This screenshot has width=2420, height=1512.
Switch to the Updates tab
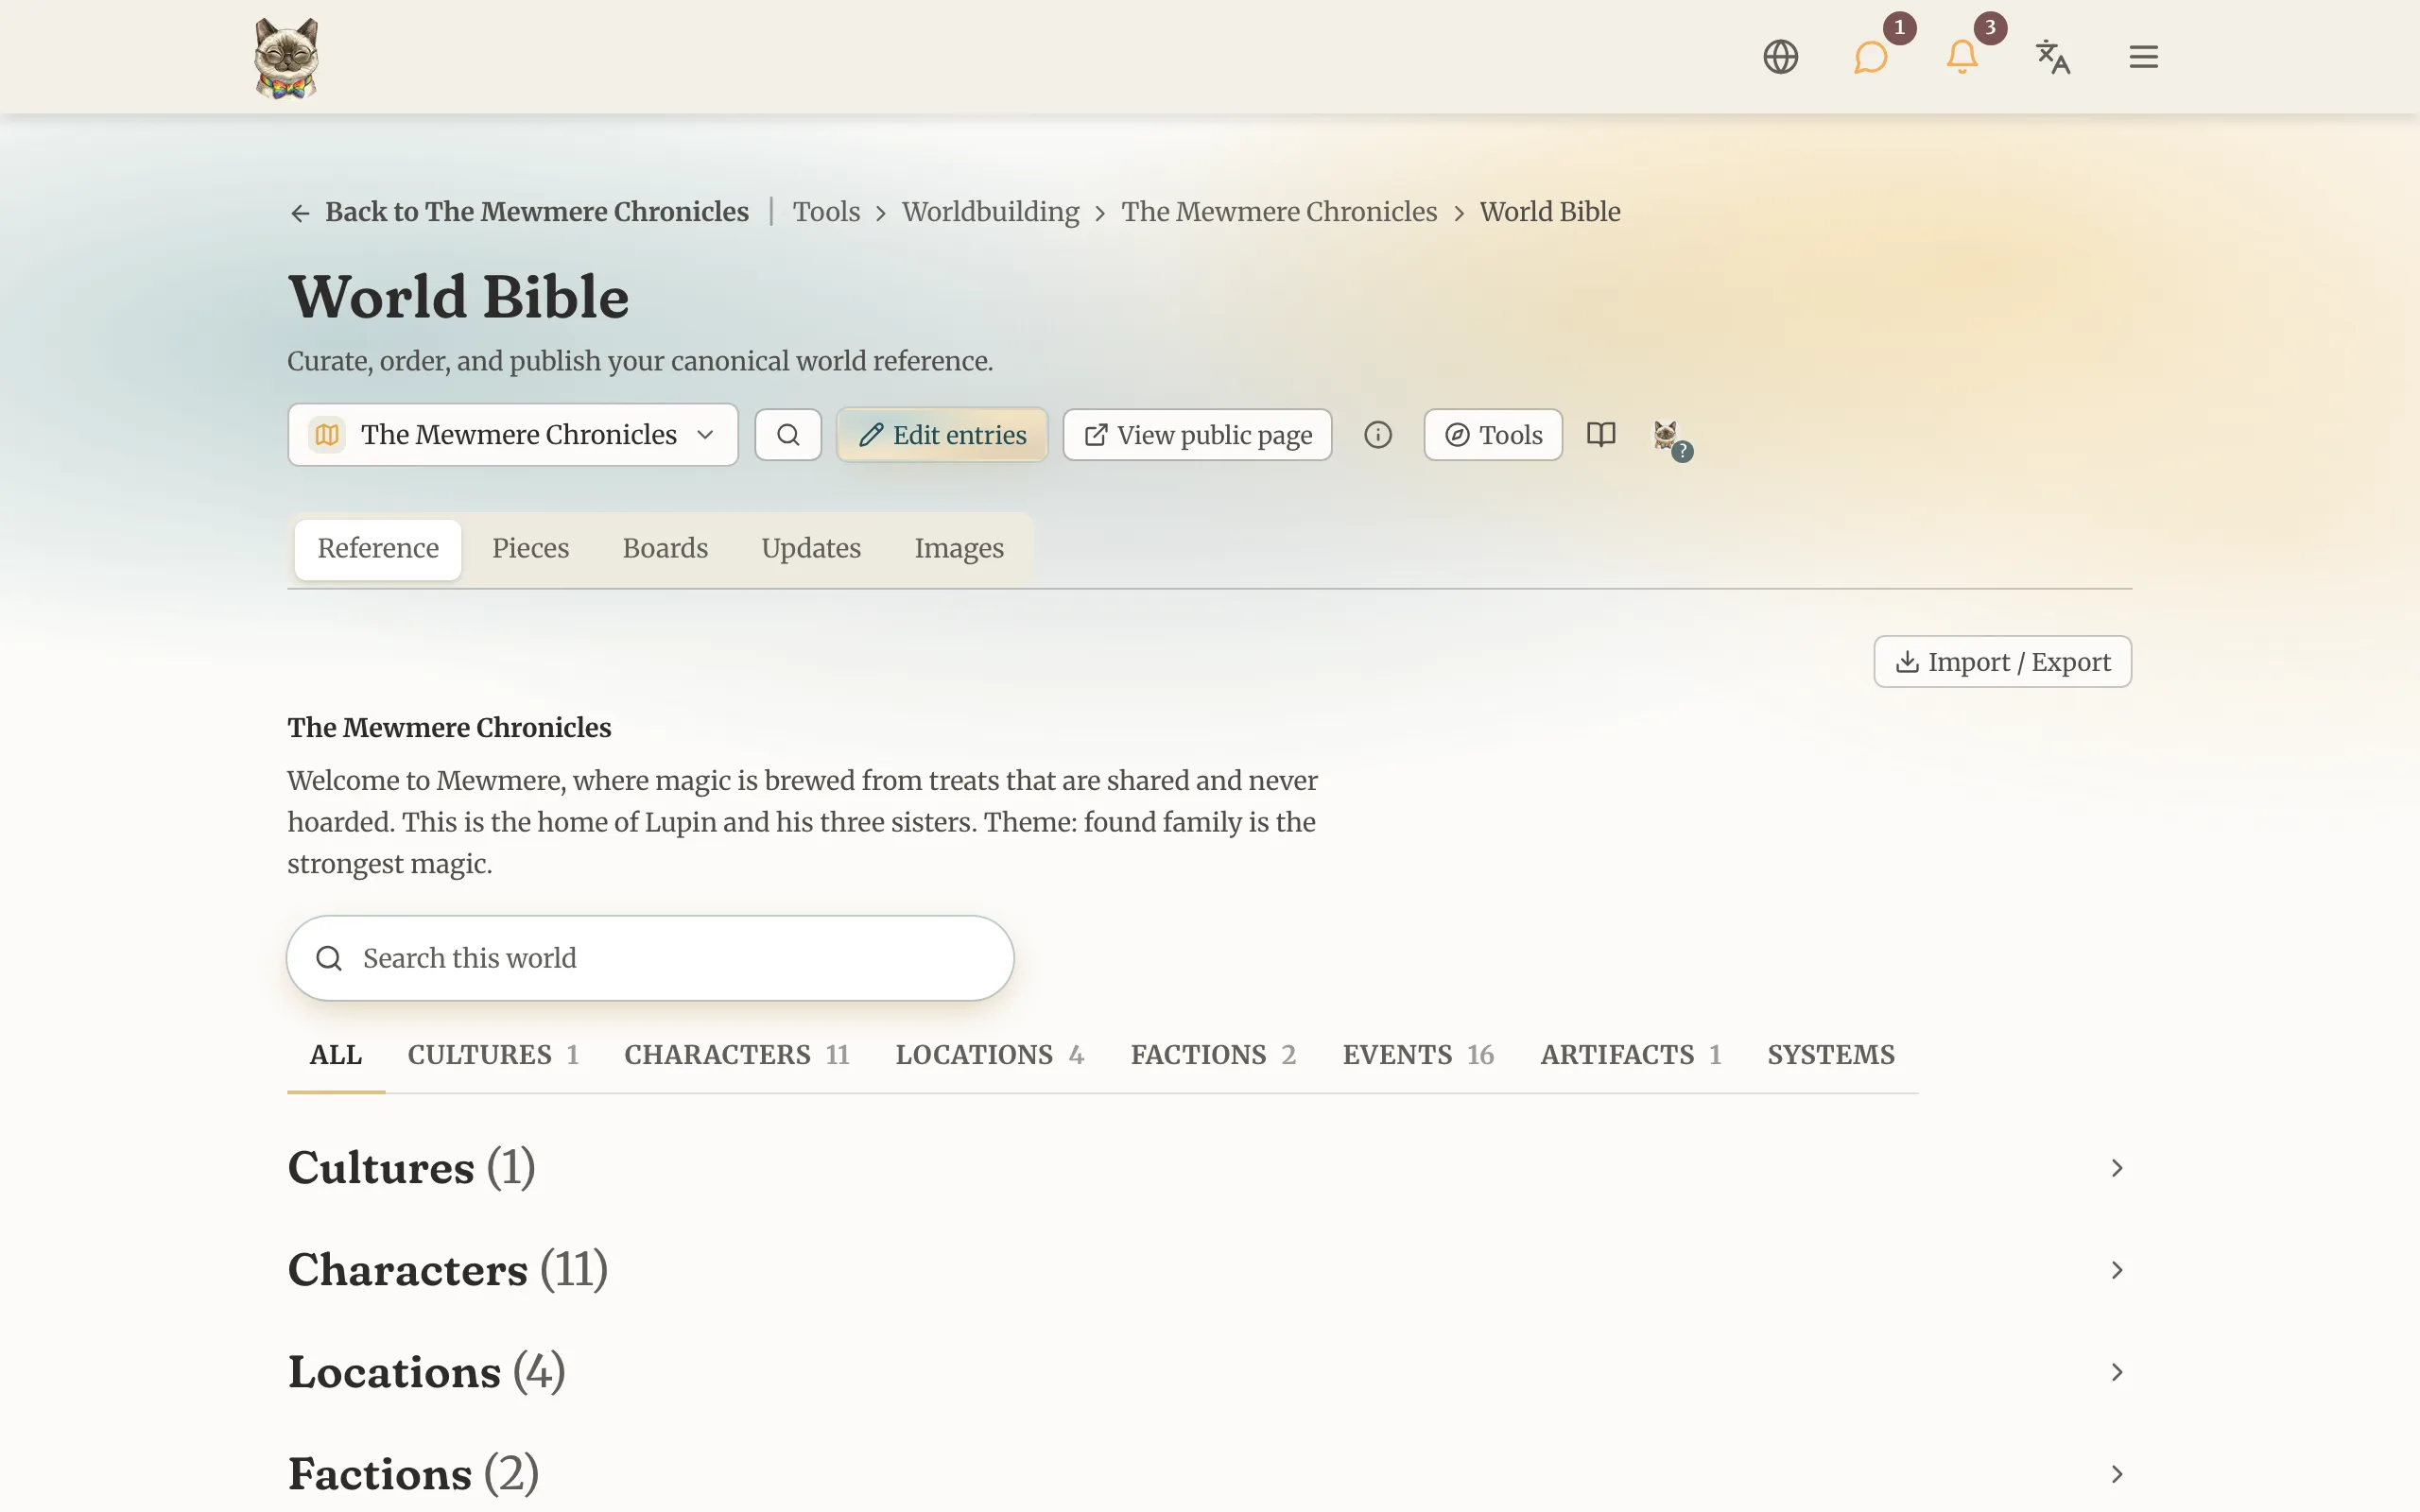(x=811, y=549)
